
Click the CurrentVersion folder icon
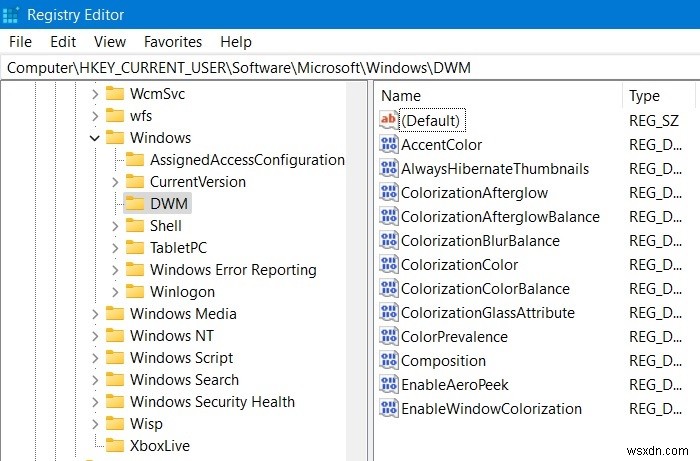135,182
